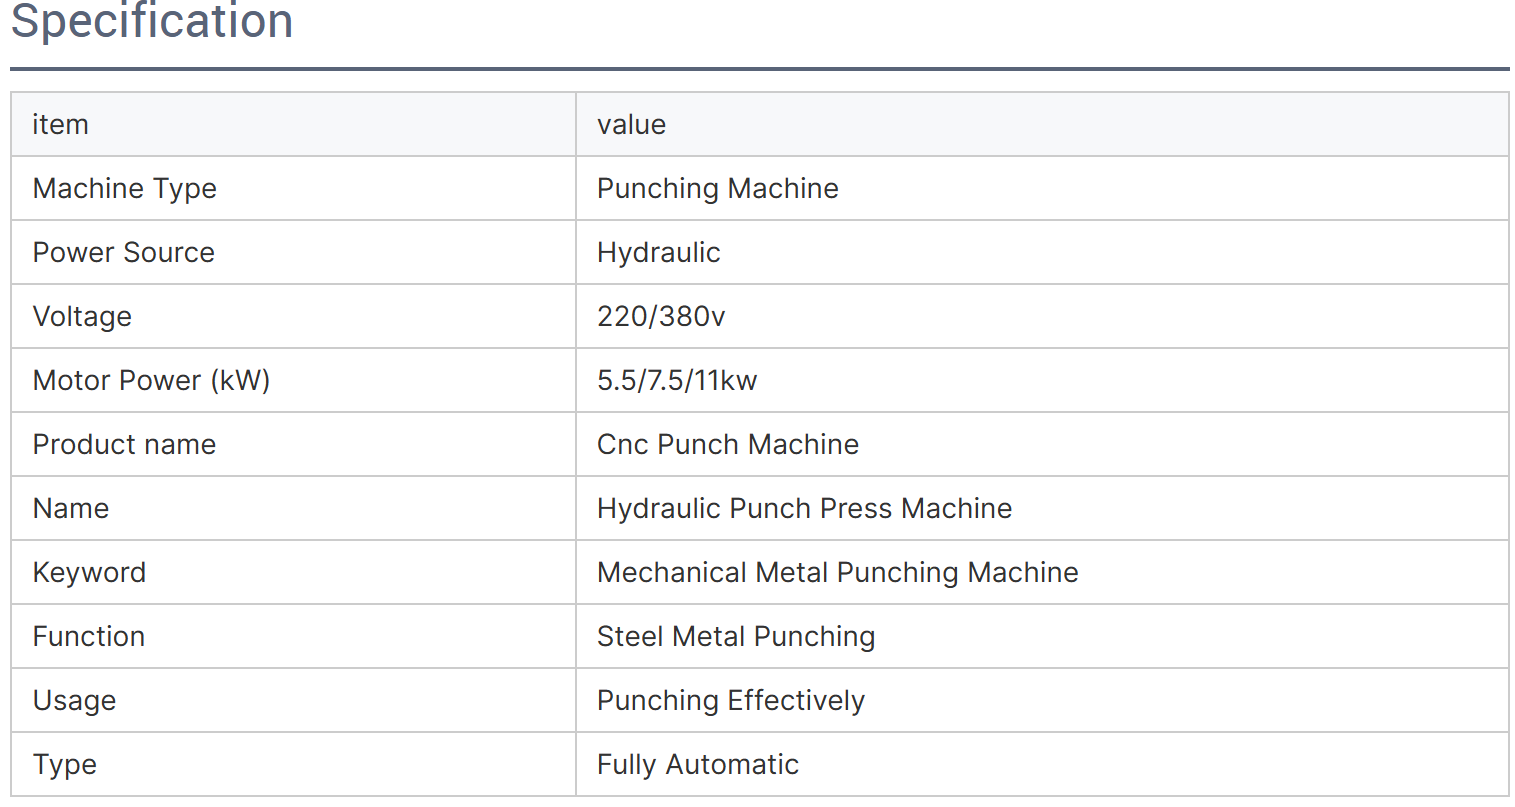Select 'Mechanical Metal Punching Machine' value

(x=837, y=573)
